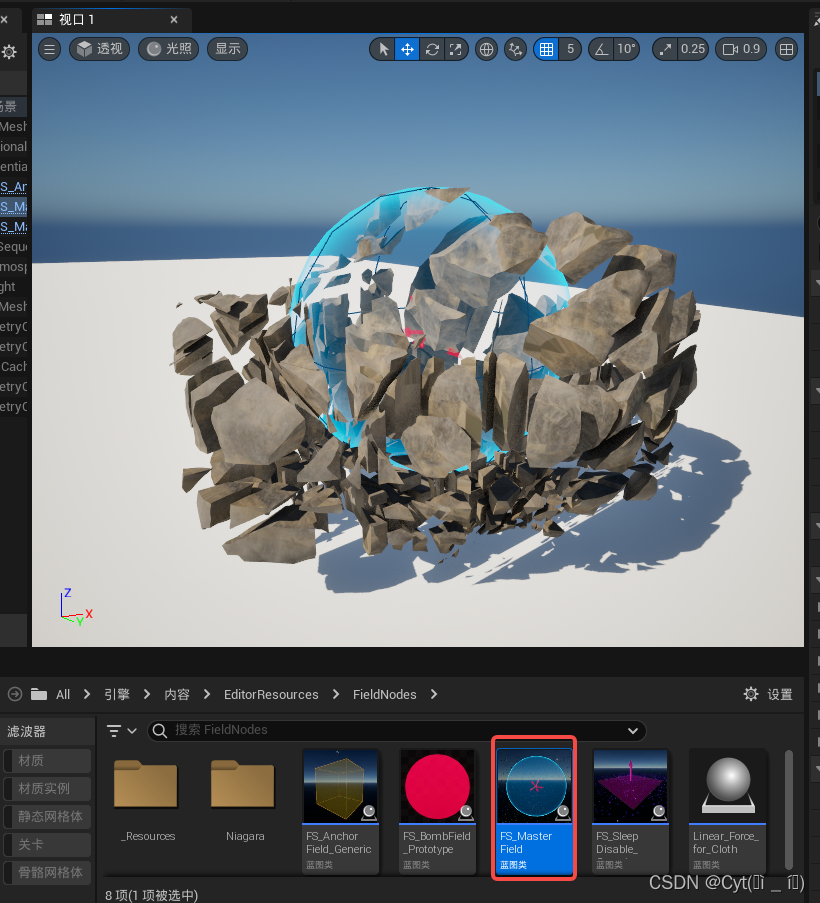Click the 静态网格体 filter button
The height and width of the screenshot is (903, 820).
(46, 817)
